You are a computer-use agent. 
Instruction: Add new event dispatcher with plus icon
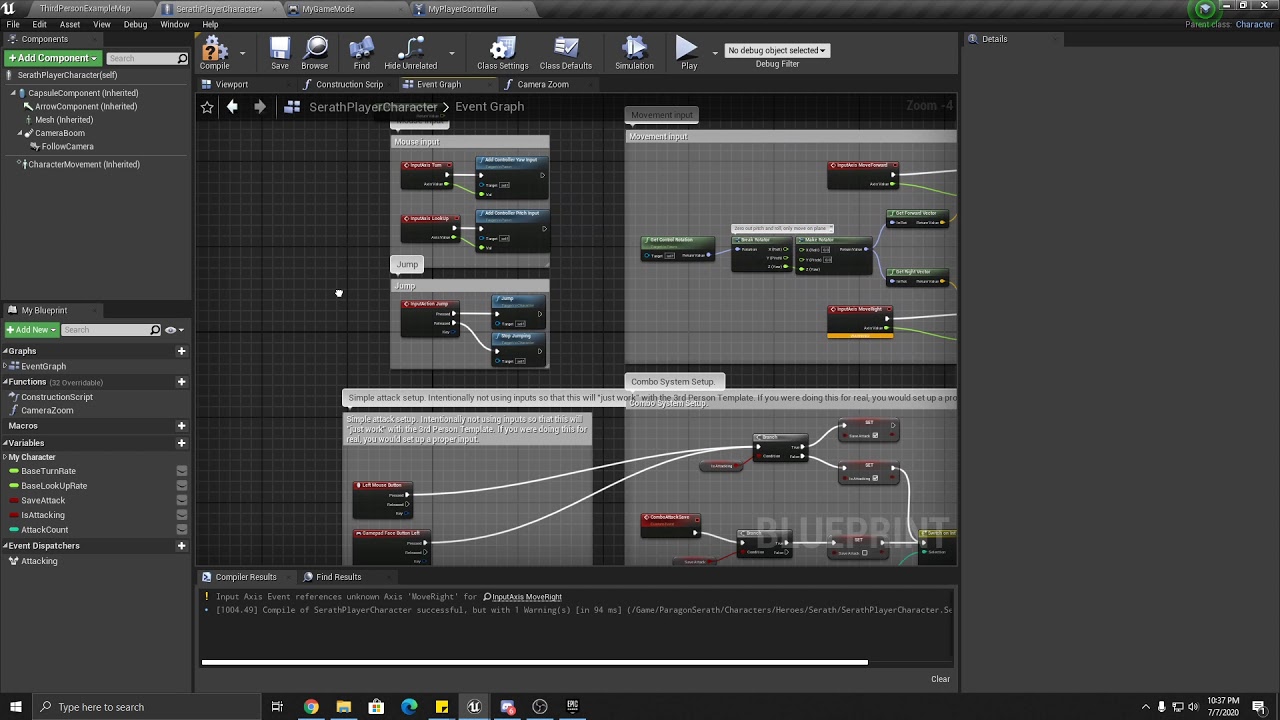pos(181,546)
